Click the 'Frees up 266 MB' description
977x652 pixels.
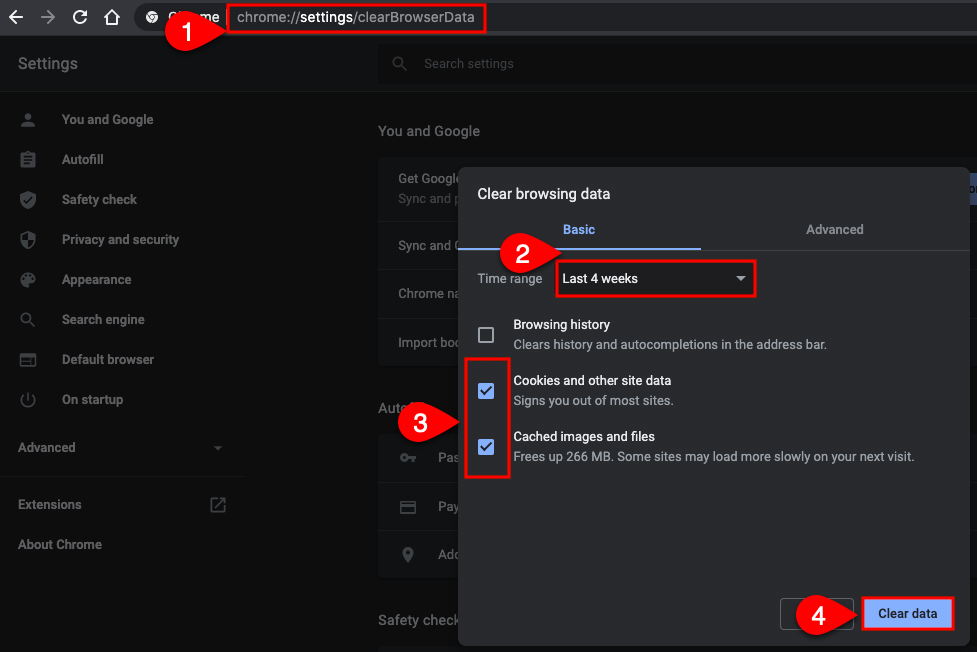713,457
